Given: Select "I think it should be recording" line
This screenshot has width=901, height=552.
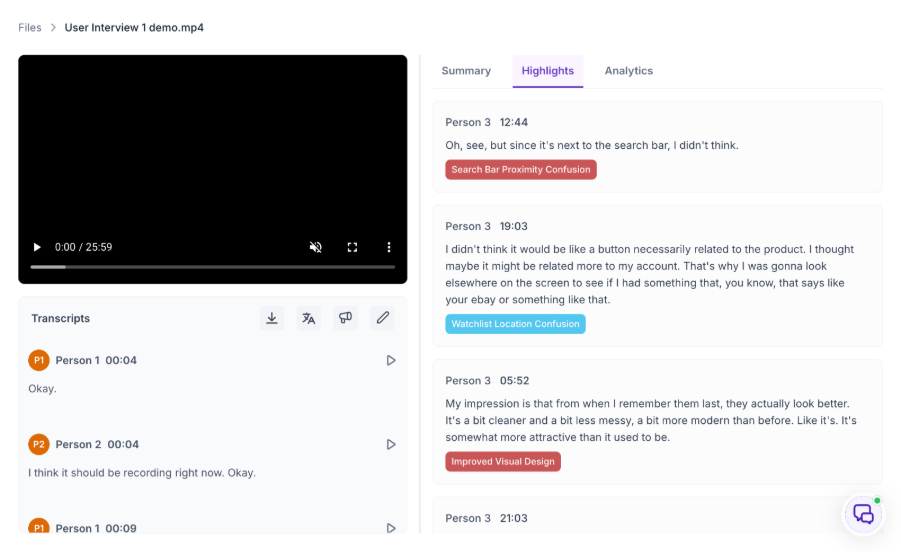Looking at the screenshot, I should pos(142,473).
